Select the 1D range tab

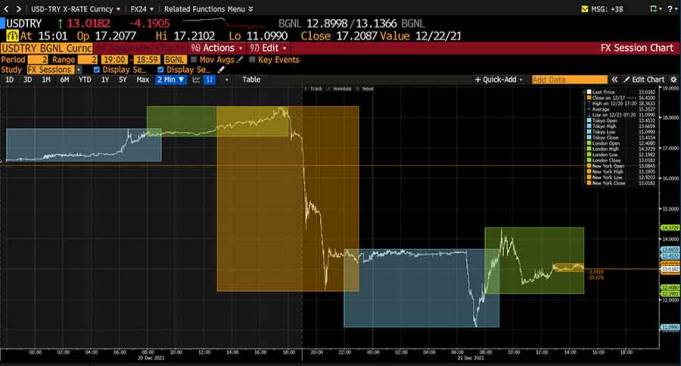(x=10, y=80)
